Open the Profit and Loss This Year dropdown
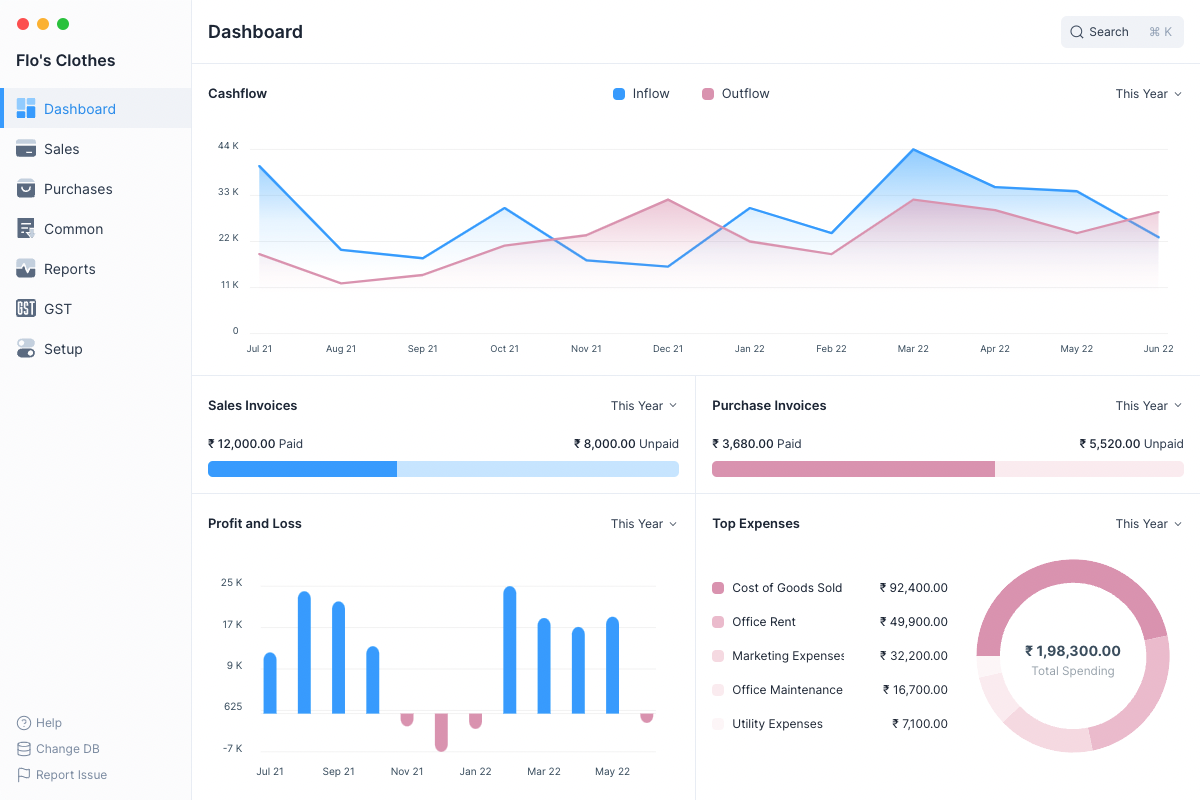This screenshot has width=1200, height=800. tap(643, 523)
